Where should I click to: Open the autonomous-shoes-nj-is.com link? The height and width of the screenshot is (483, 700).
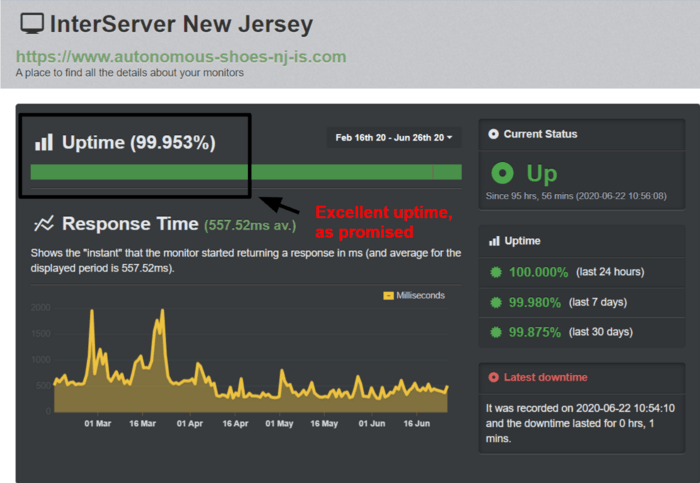(181, 57)
